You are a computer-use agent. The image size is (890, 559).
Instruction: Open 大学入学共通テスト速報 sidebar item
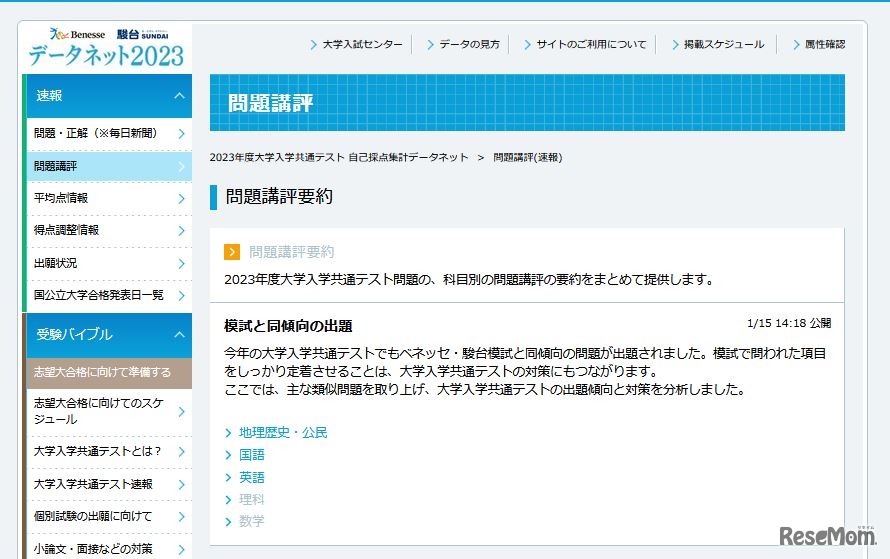point(110,485)
